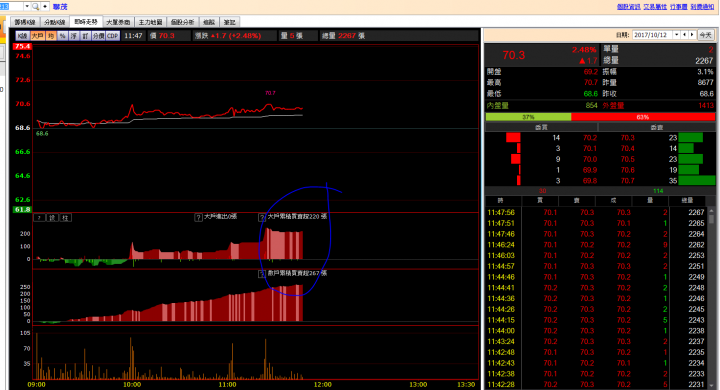Open the 筆記 notes tab
720x390 pixels.
click(x=230, y=22)
